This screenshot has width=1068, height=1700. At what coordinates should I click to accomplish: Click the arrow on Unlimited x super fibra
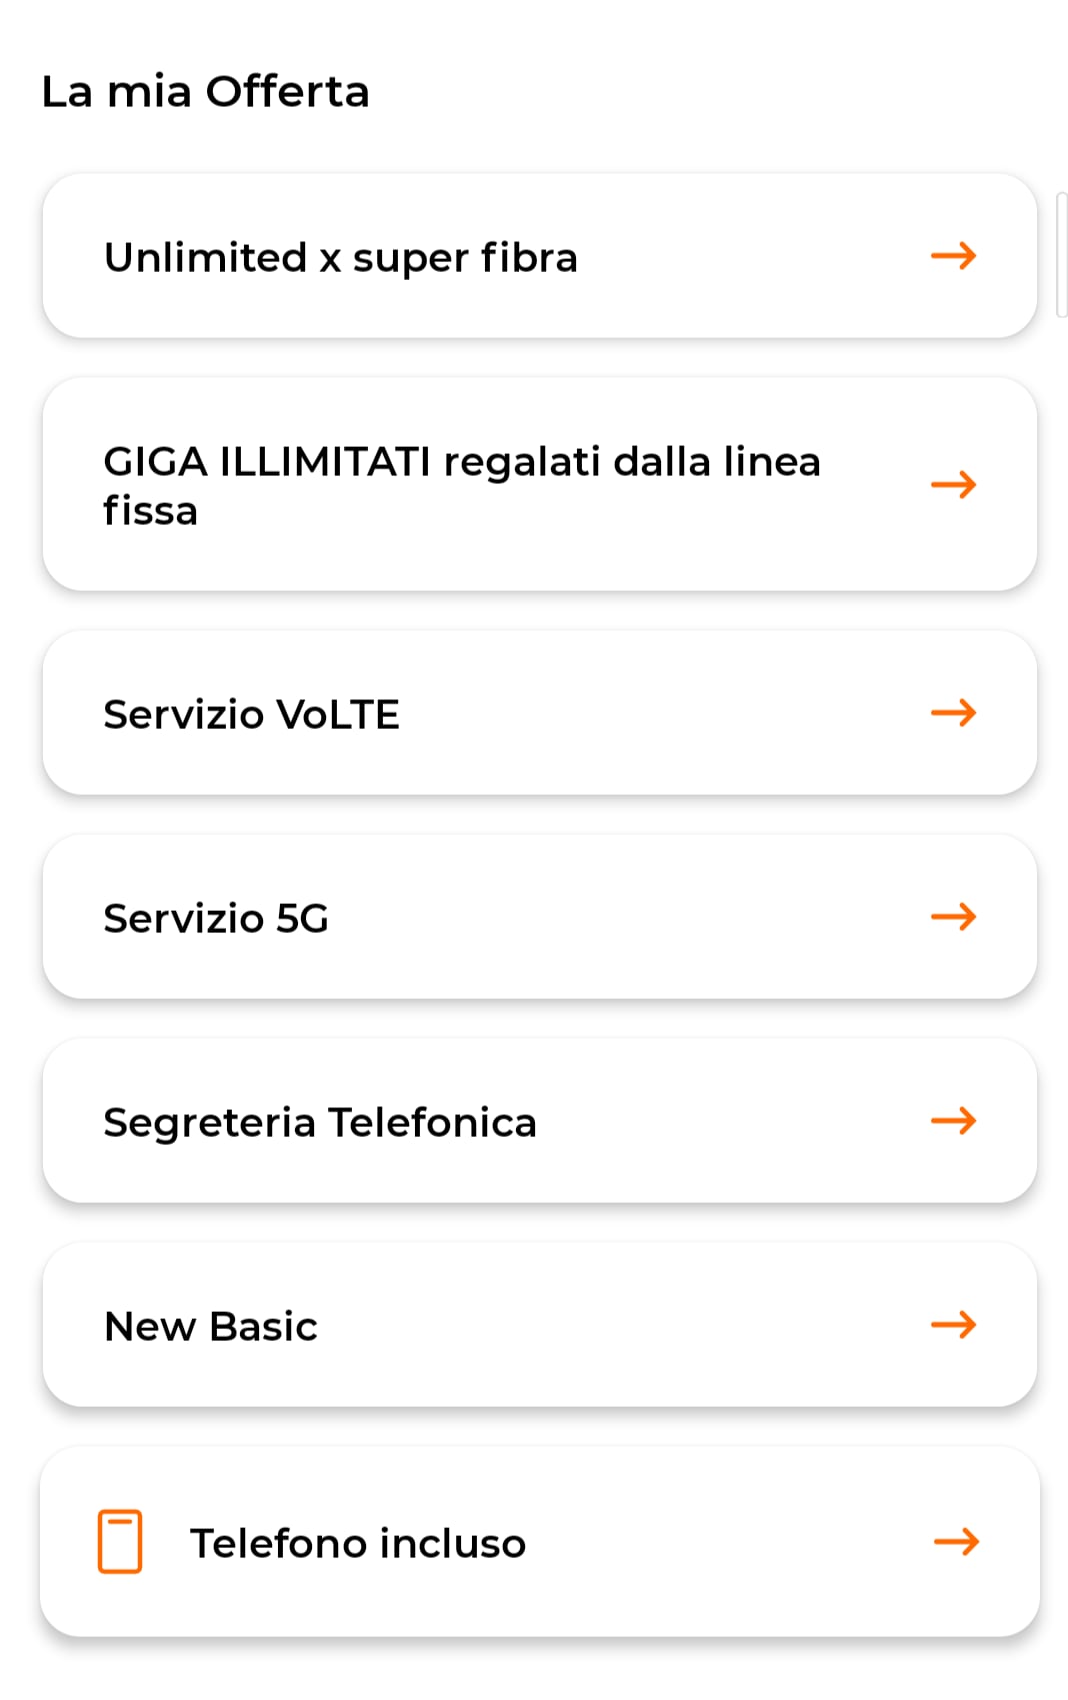[x=953, y=256]
